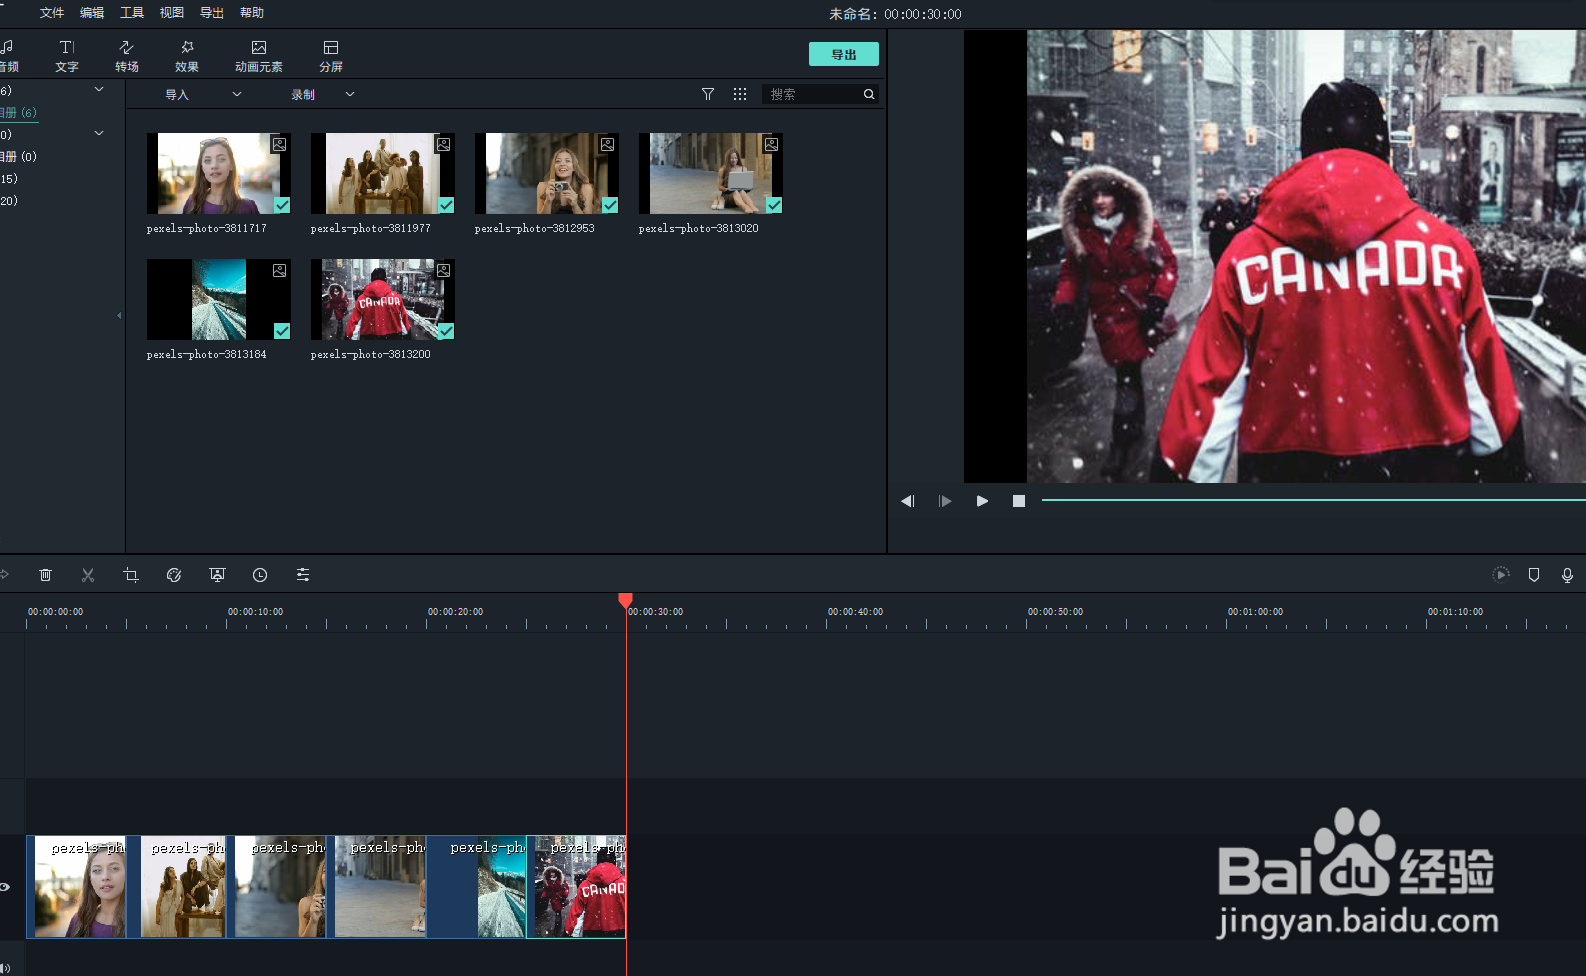Open the 编辑 edit menu
The width and height of the screenshot is (1586, 976).
coord(92,13)
